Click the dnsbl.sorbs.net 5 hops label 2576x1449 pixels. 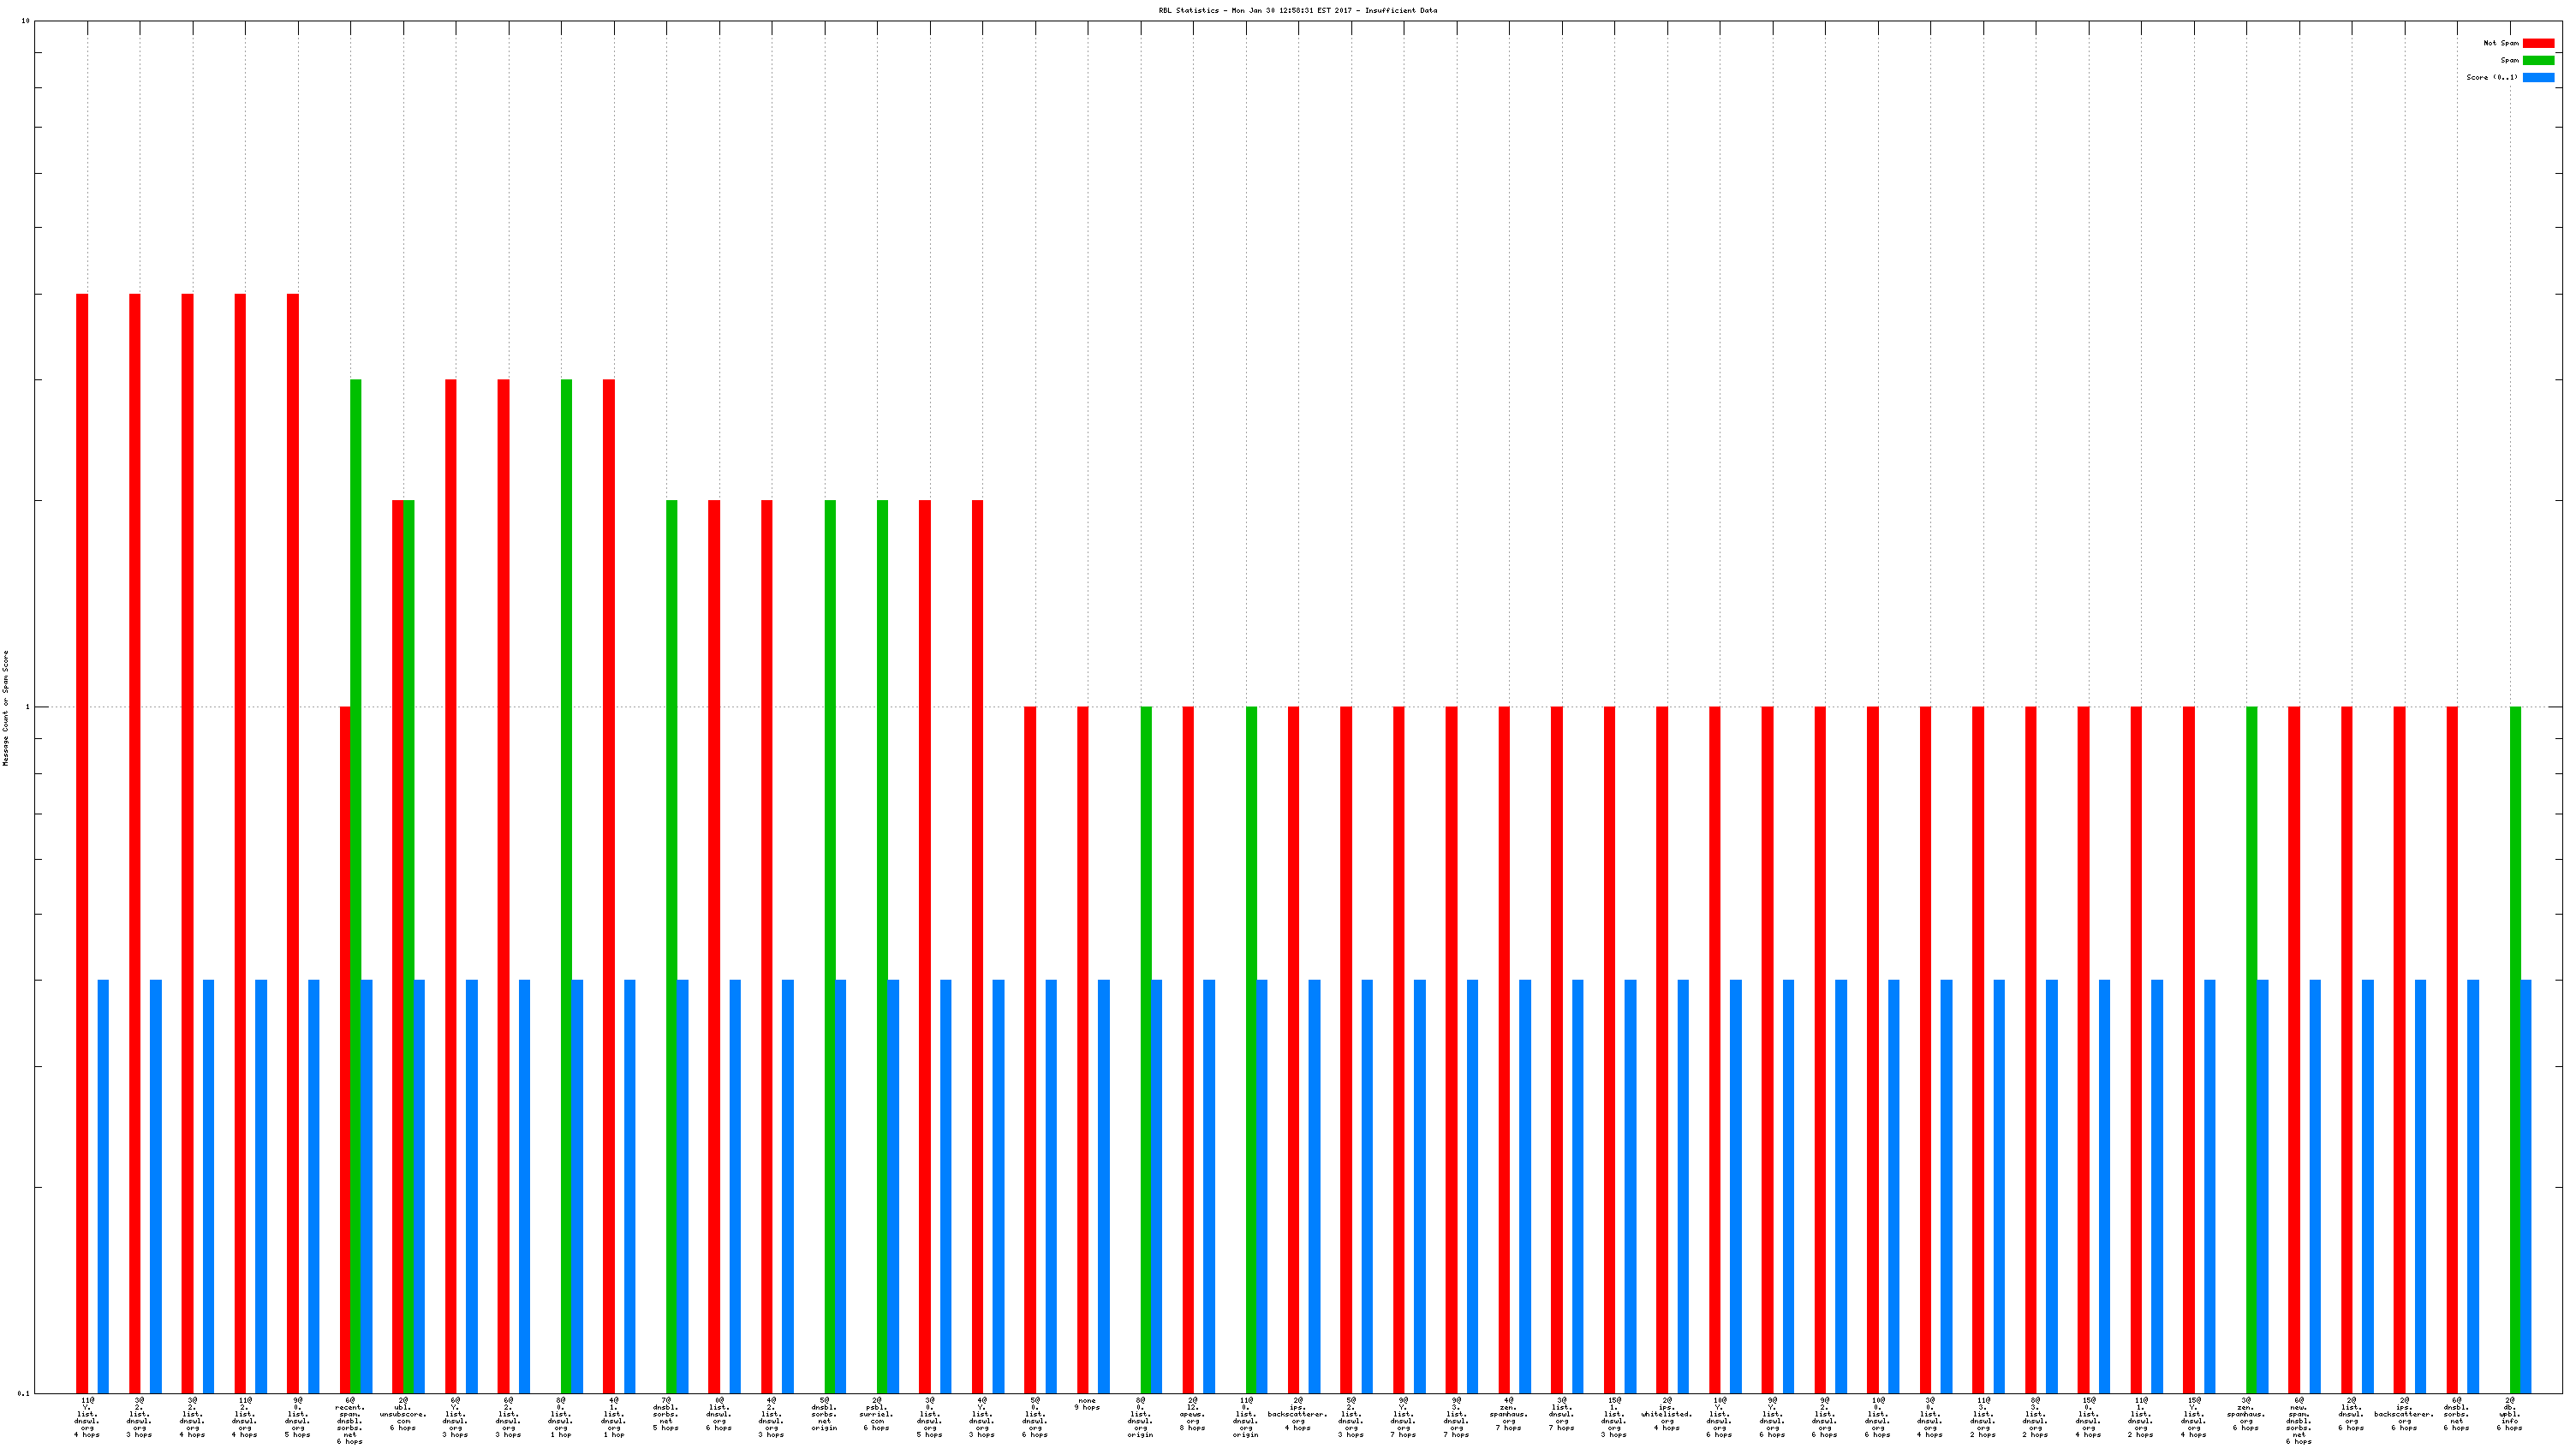[x=666, y=1413]
